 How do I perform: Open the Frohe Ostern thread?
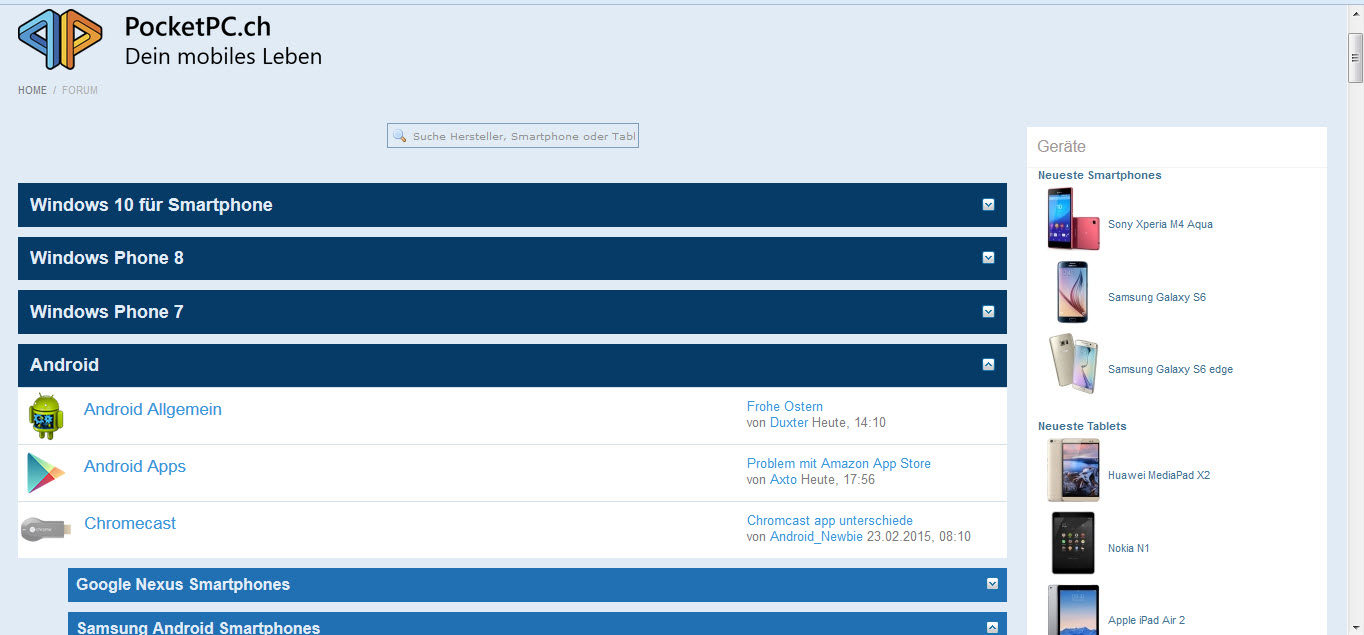click(x=785, y=406)
